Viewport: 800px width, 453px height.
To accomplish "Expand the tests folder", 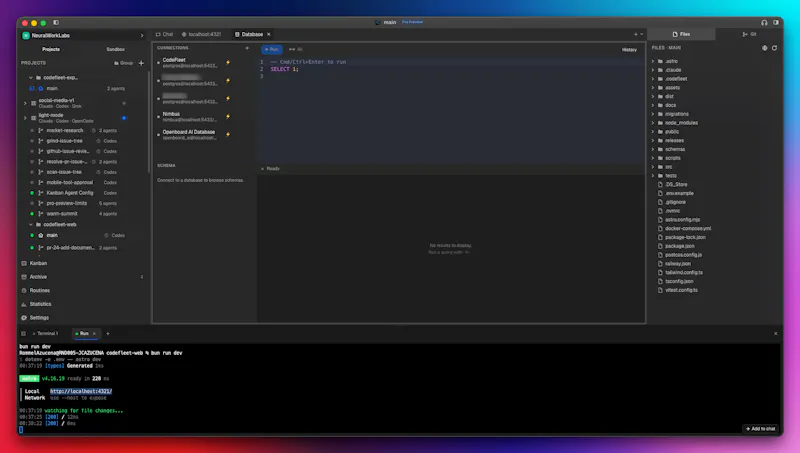I will click(x=653, y=175).
